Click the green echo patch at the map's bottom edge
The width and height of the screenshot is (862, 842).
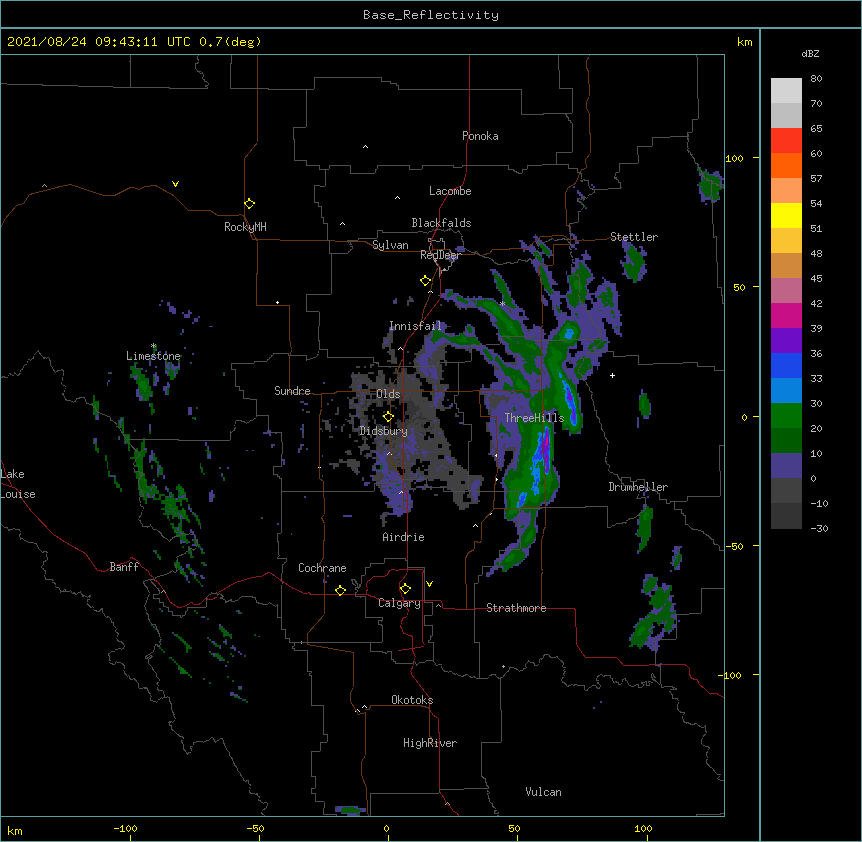[x=351, y=810]
